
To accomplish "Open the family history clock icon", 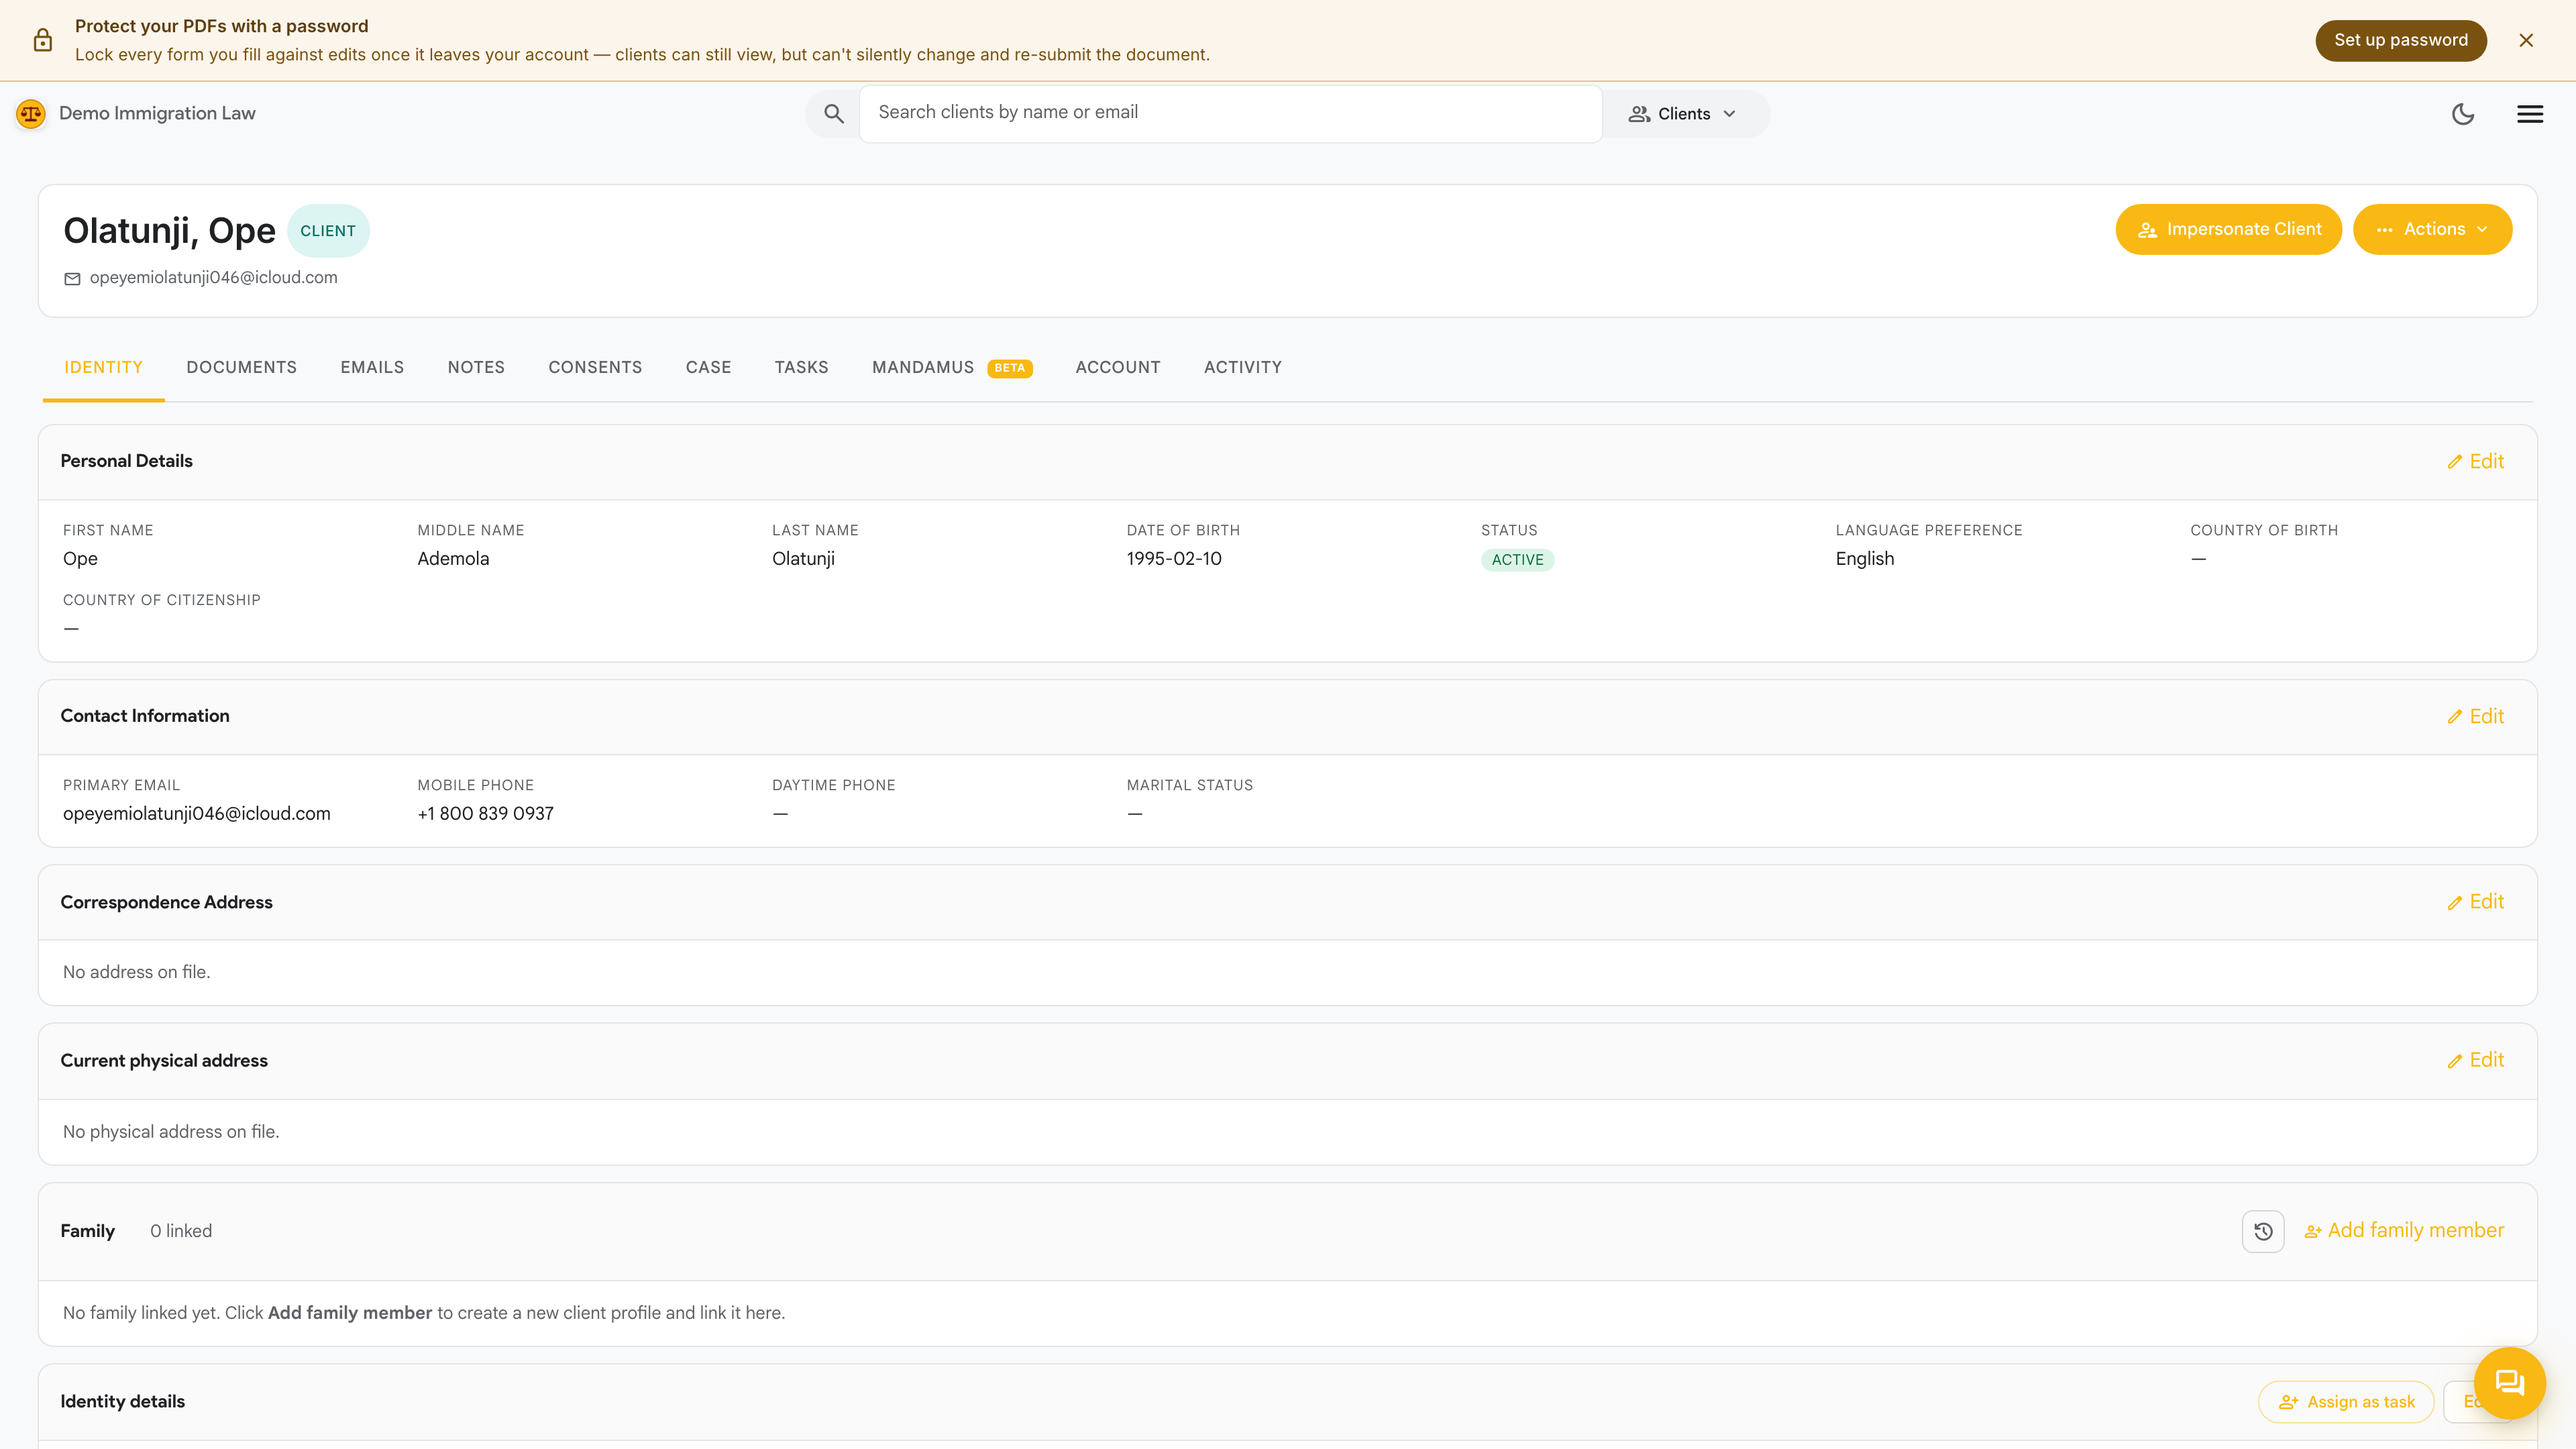I will pyautogui.click(x=2263, y=1231).
